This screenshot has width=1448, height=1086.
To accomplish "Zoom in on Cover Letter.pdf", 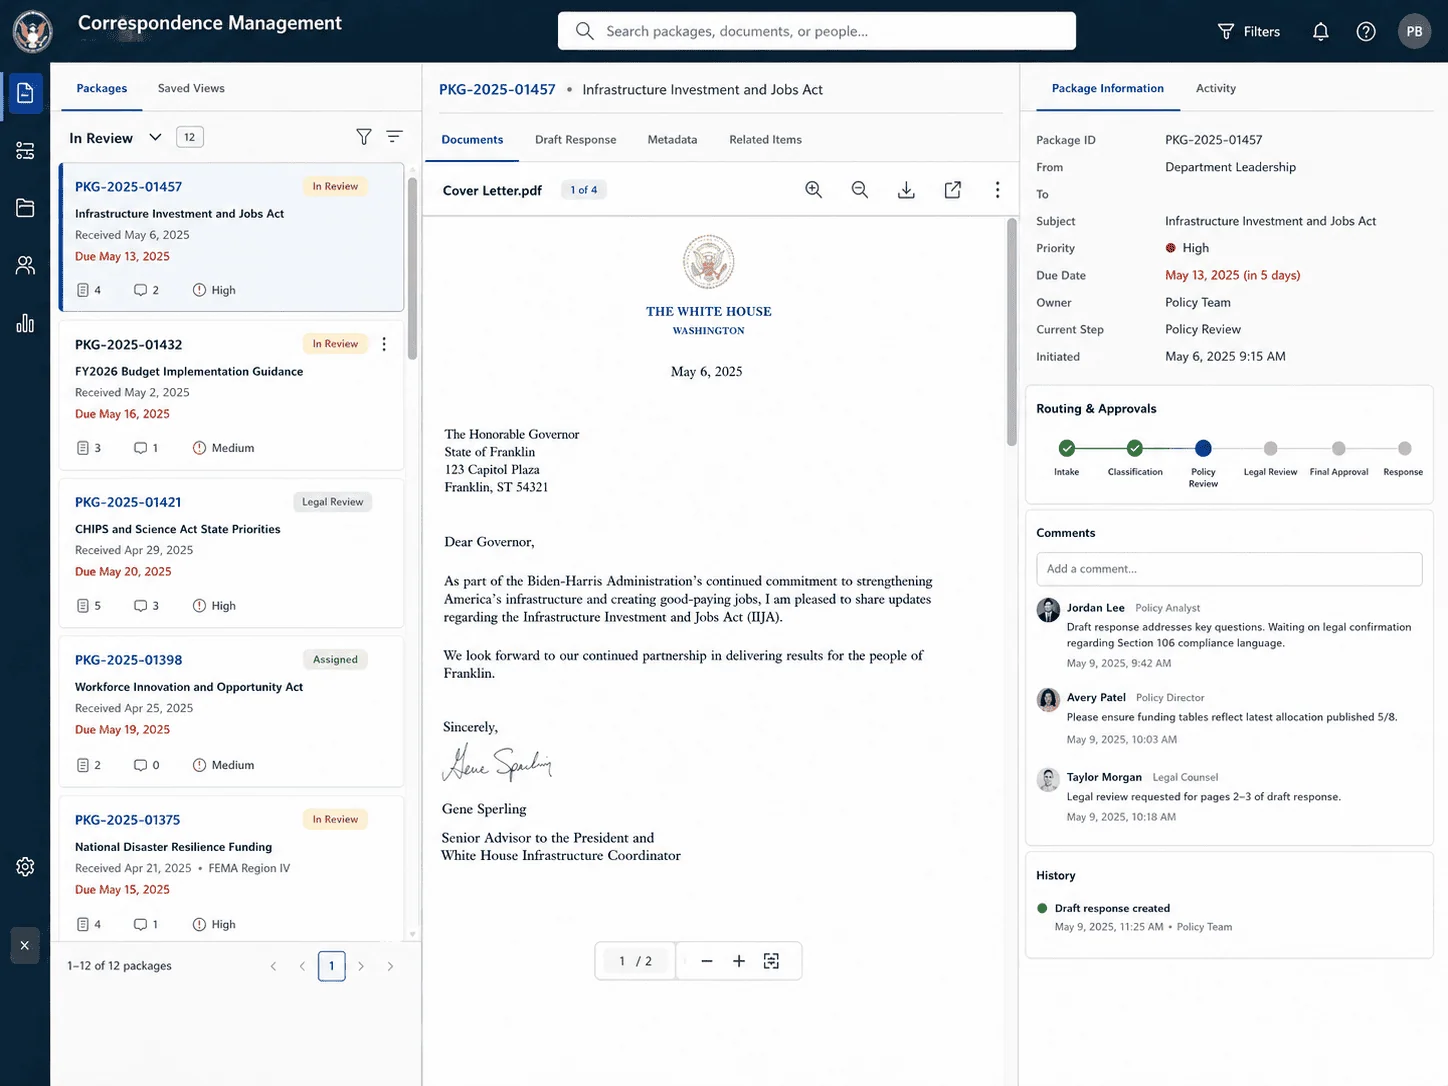I will pyautogui.click(x=814, y=190).
